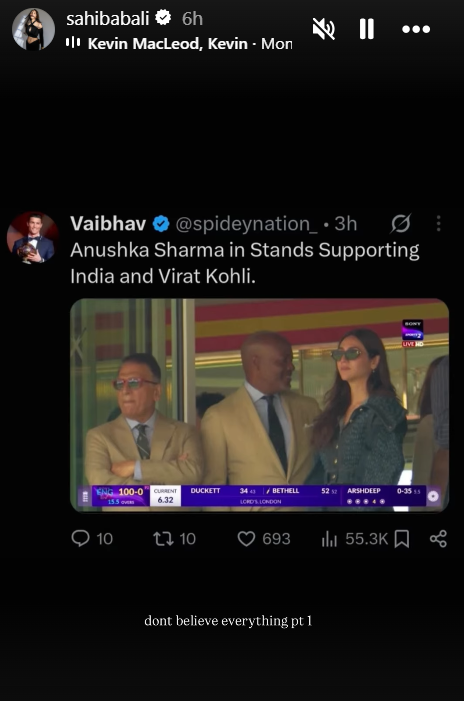
Task: Click the tweet share icon
Action: 438,539
